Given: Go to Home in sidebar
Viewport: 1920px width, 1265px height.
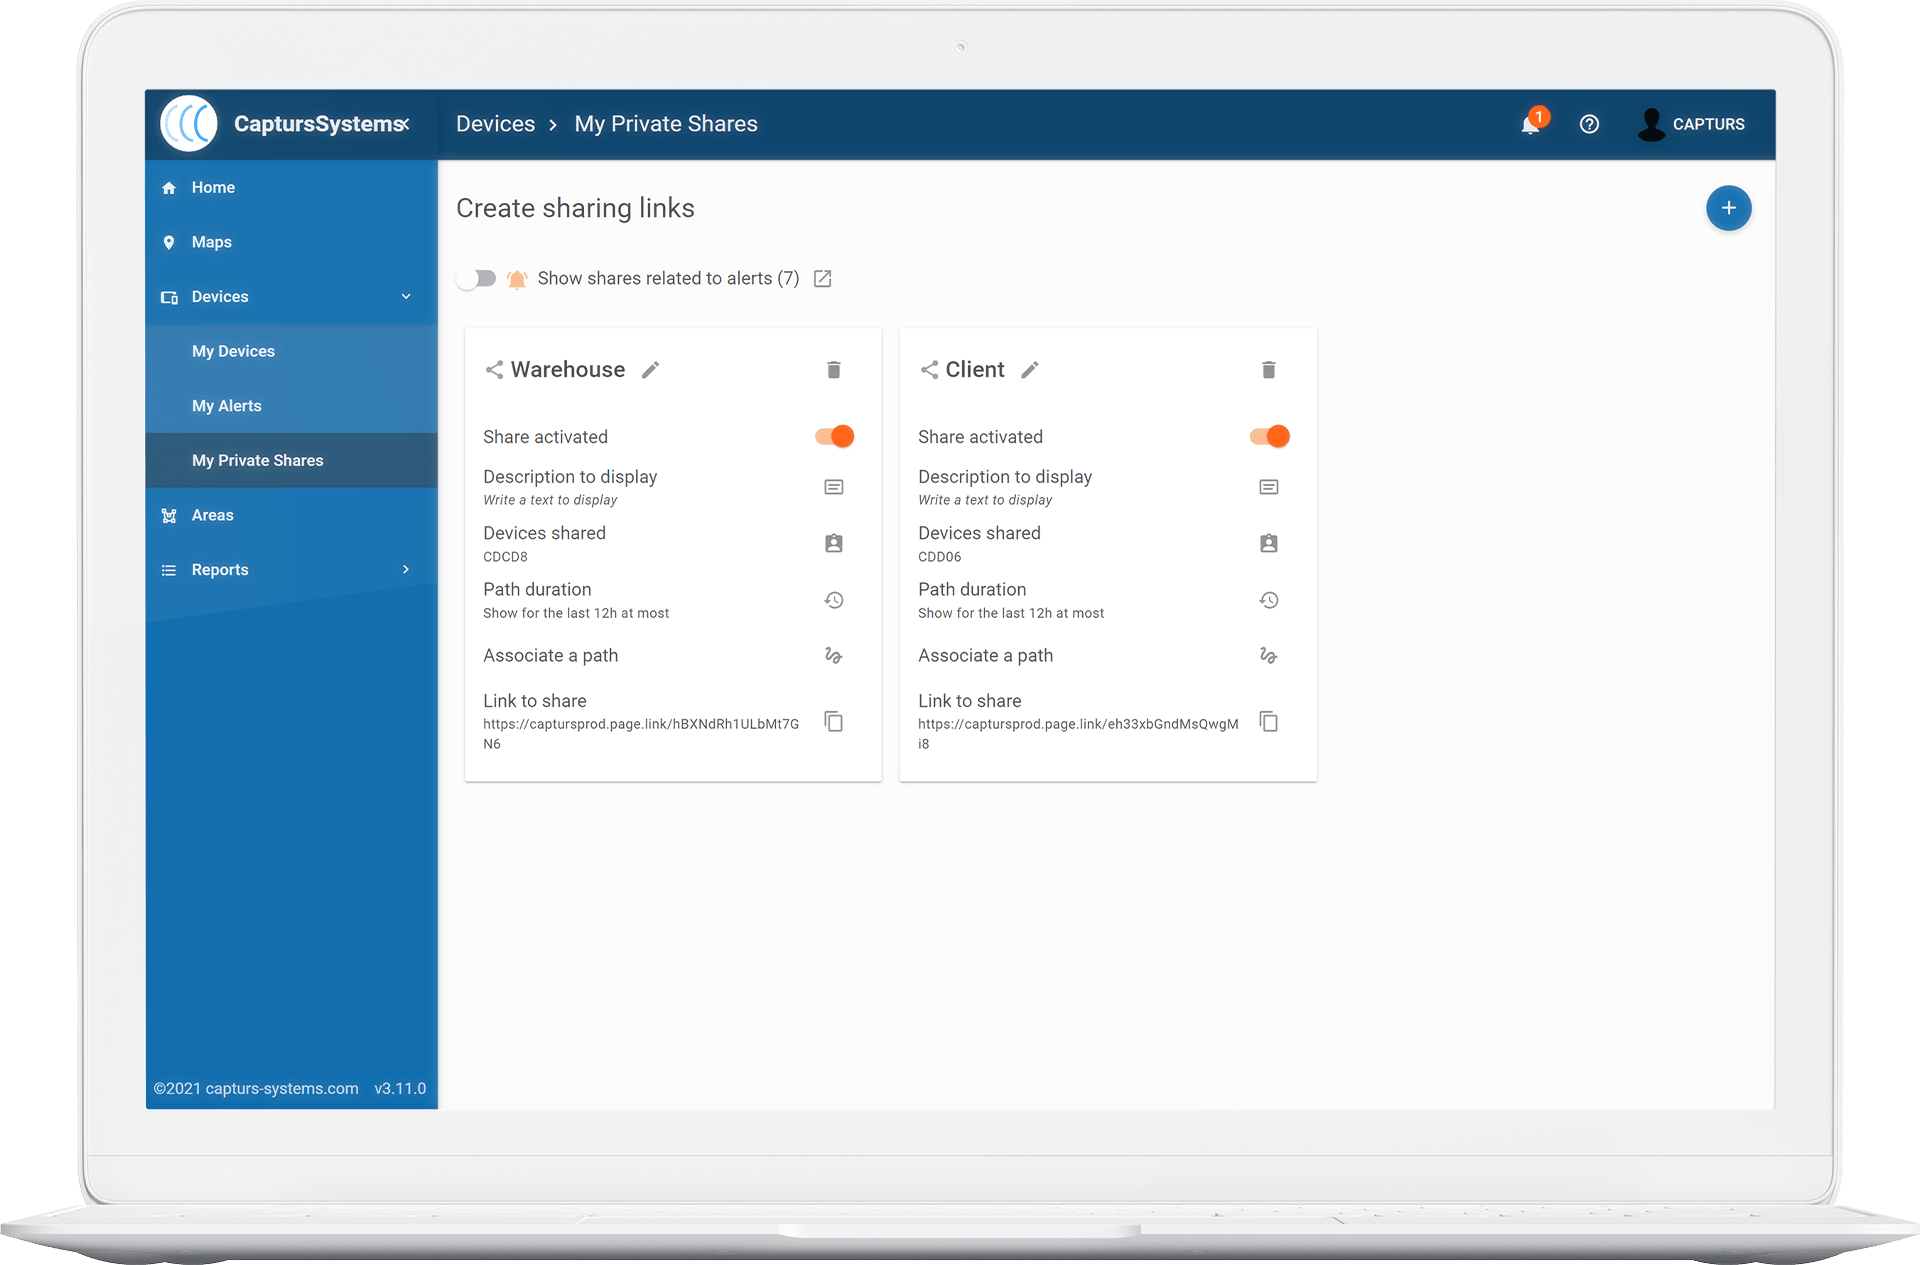Looking at the screenshot, I should click(291, 187).
